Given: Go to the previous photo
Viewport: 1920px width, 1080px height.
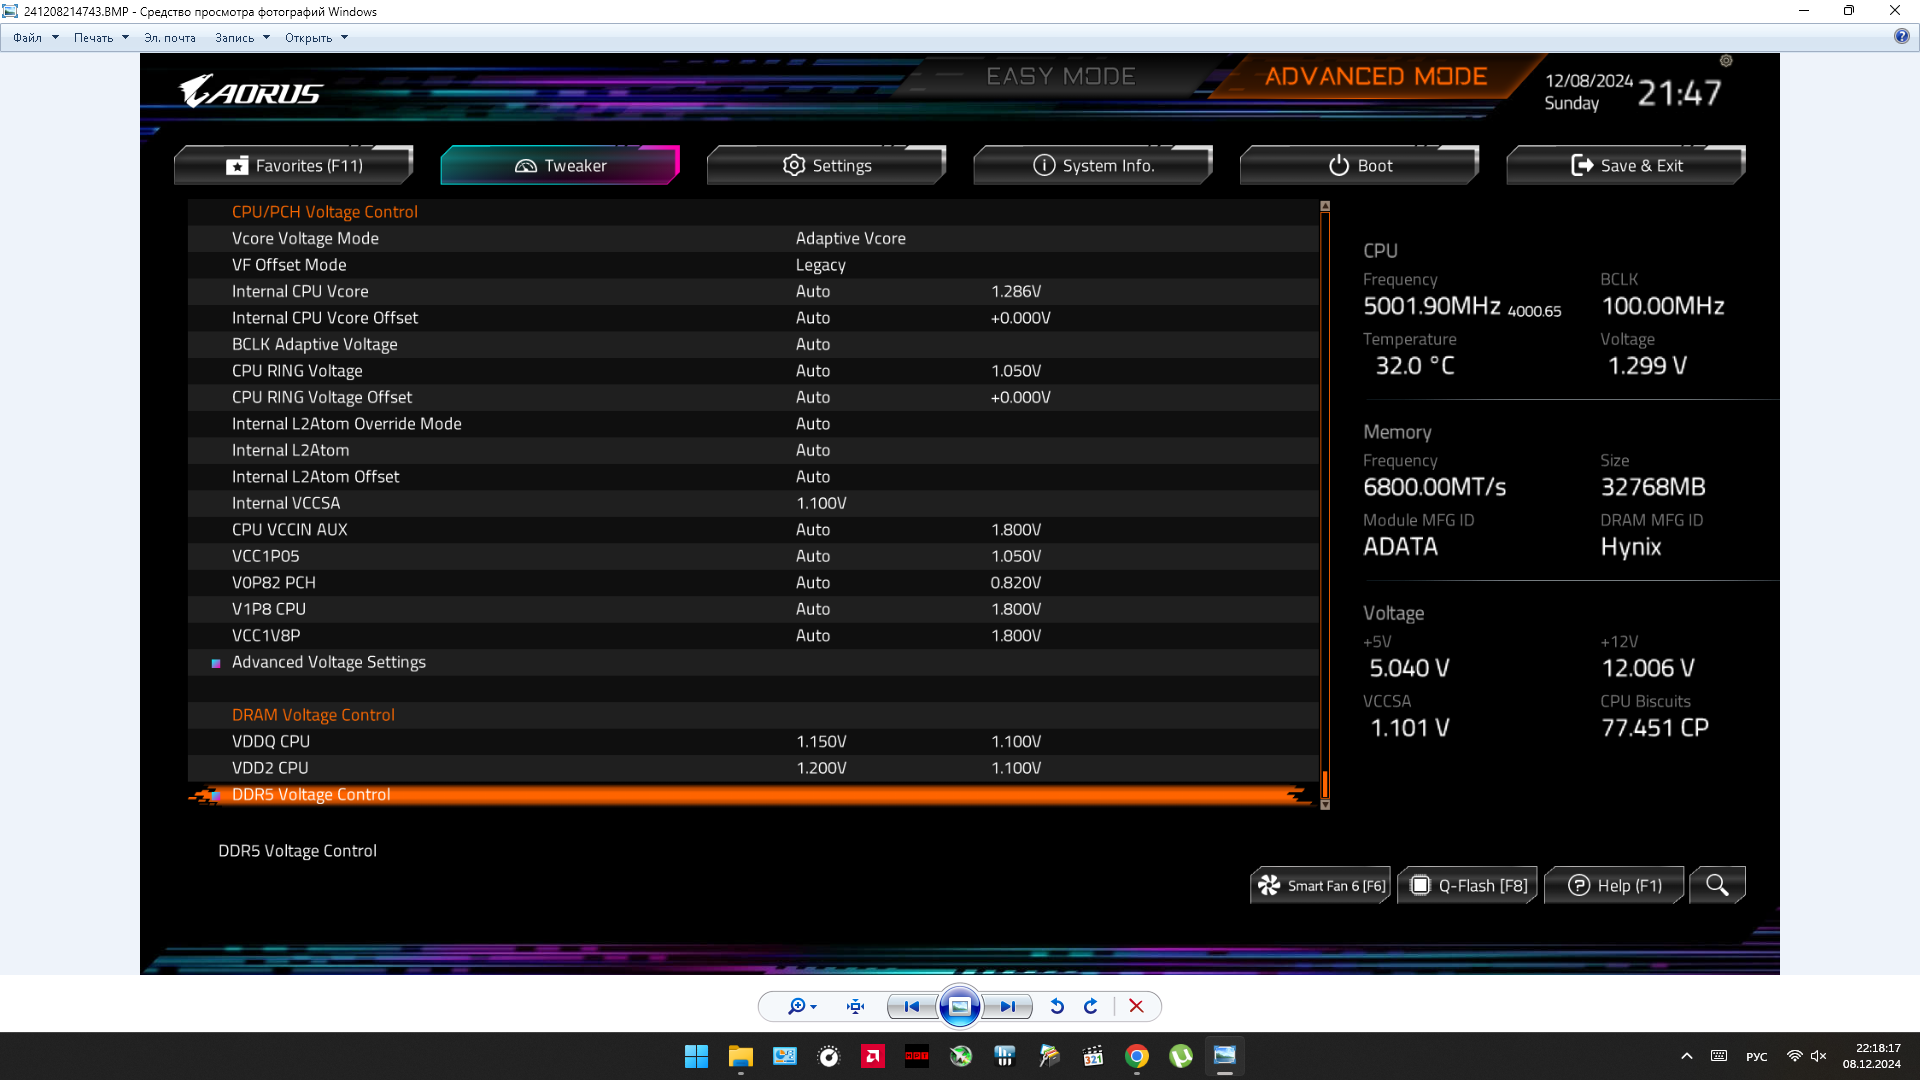Looking at the screenshot, I should point(911,1007).
